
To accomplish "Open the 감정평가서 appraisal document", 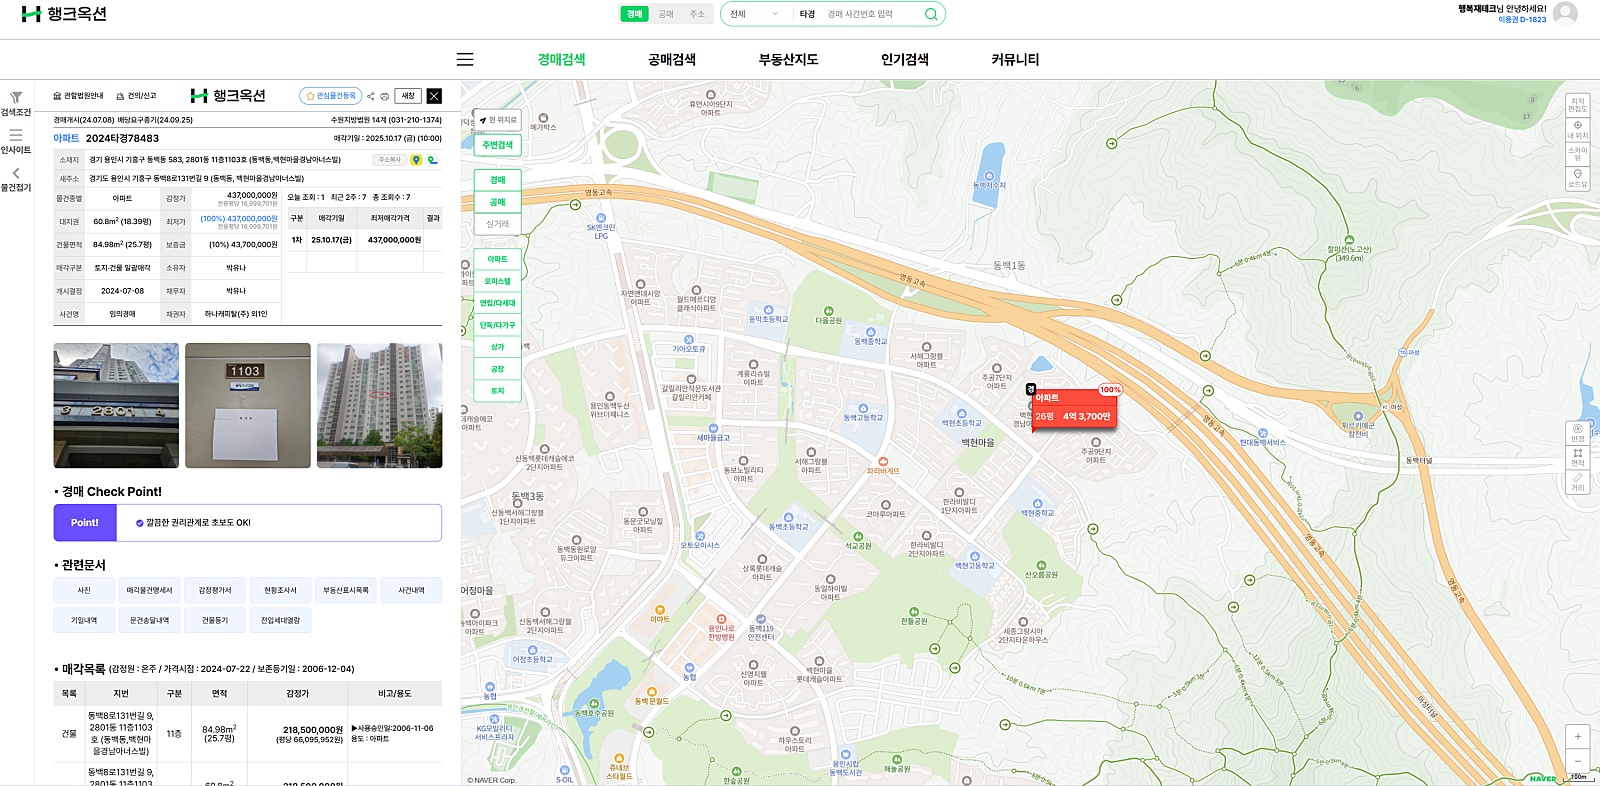I will pos(215,591).
